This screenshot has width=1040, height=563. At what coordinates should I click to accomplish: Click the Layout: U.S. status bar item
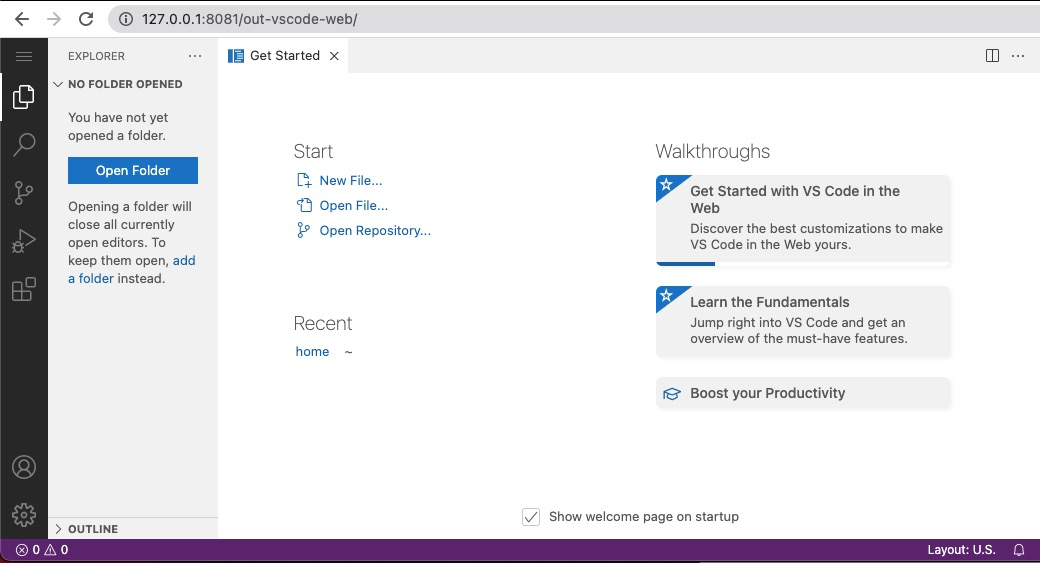(961, 550)
